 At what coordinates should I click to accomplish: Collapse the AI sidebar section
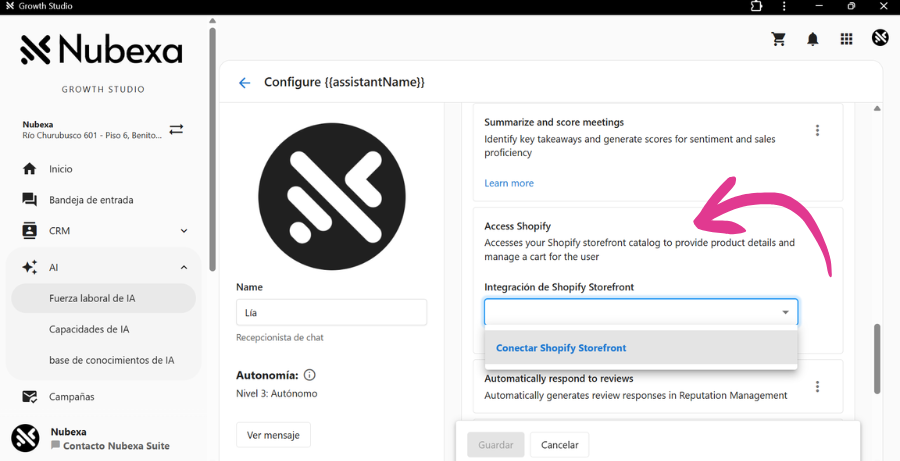184,268
